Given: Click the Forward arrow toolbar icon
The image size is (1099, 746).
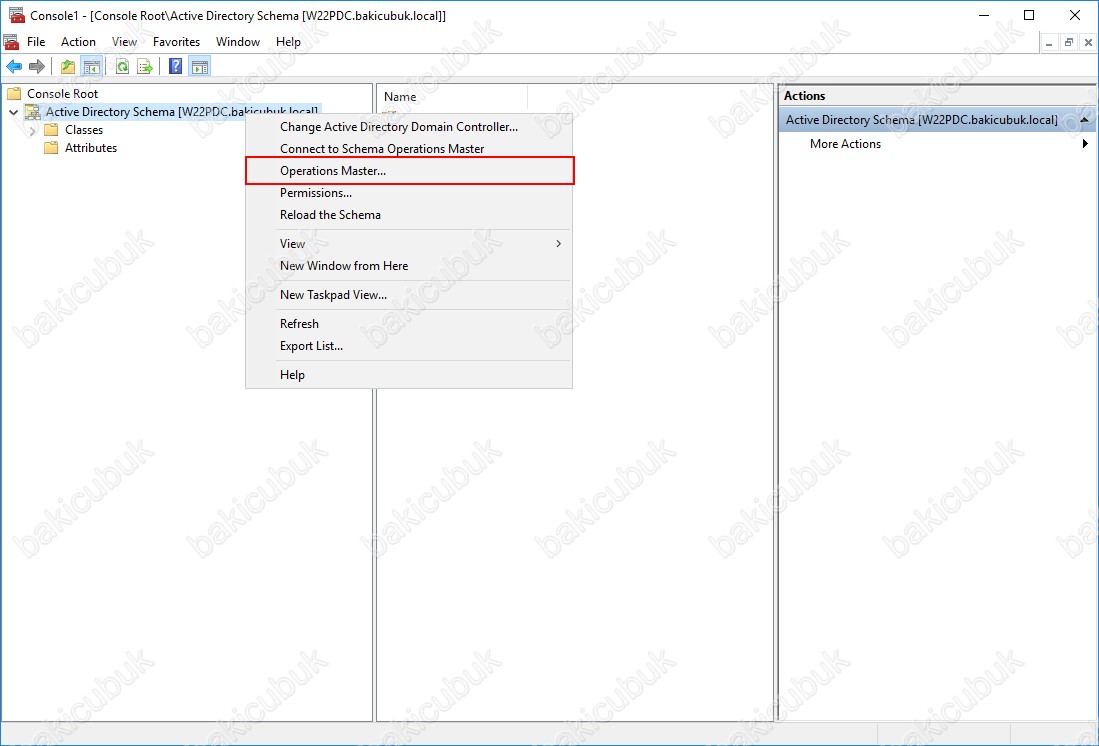Looking at the screenshot, I should 36,67.
